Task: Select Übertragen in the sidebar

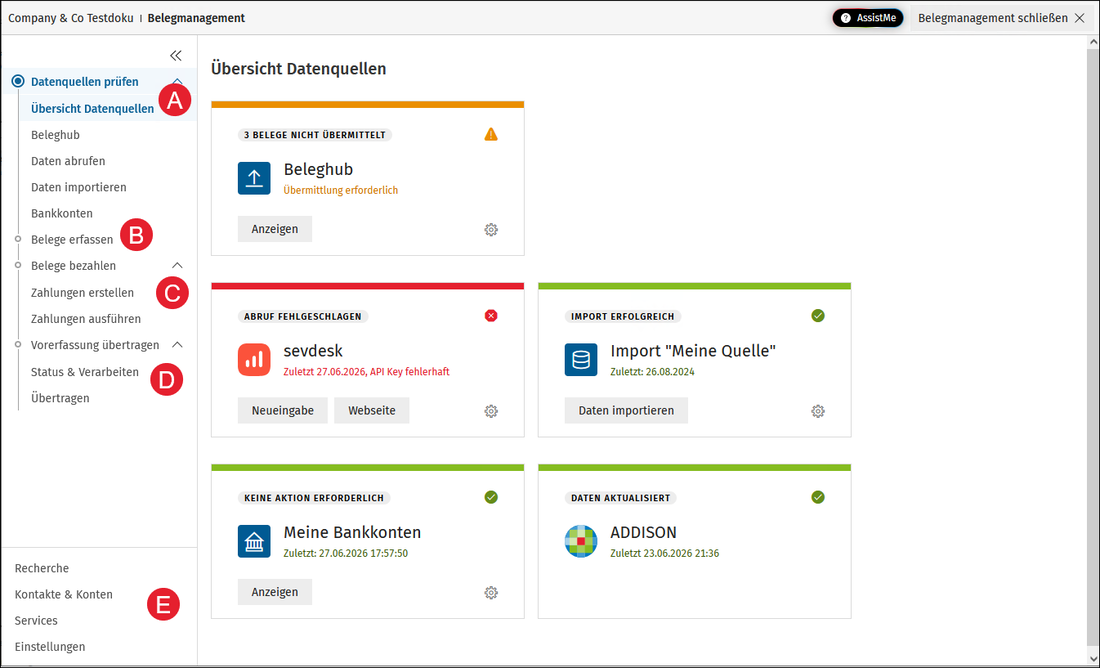Action: click(x=60, y=398)
